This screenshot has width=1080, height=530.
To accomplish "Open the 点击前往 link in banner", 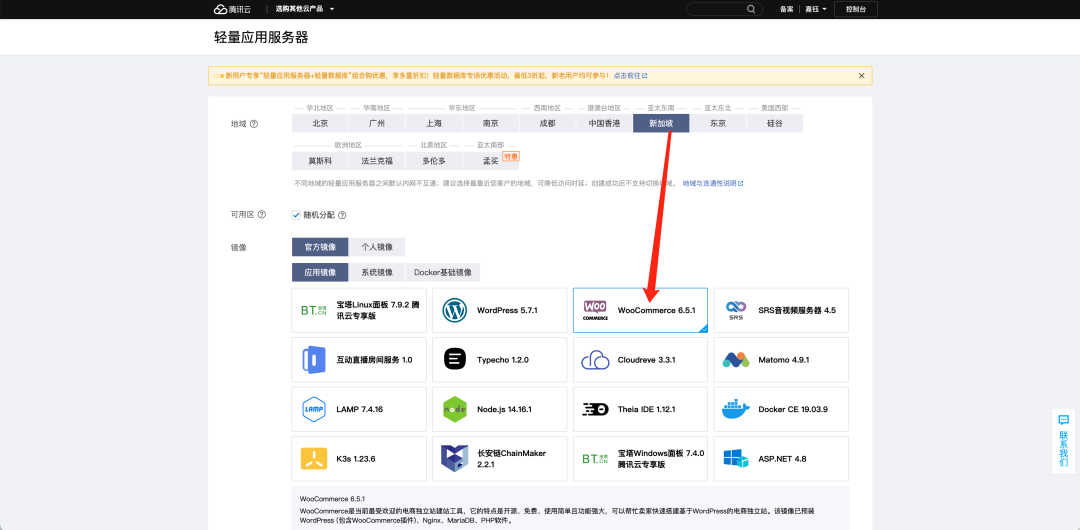I will click(630, 76).
